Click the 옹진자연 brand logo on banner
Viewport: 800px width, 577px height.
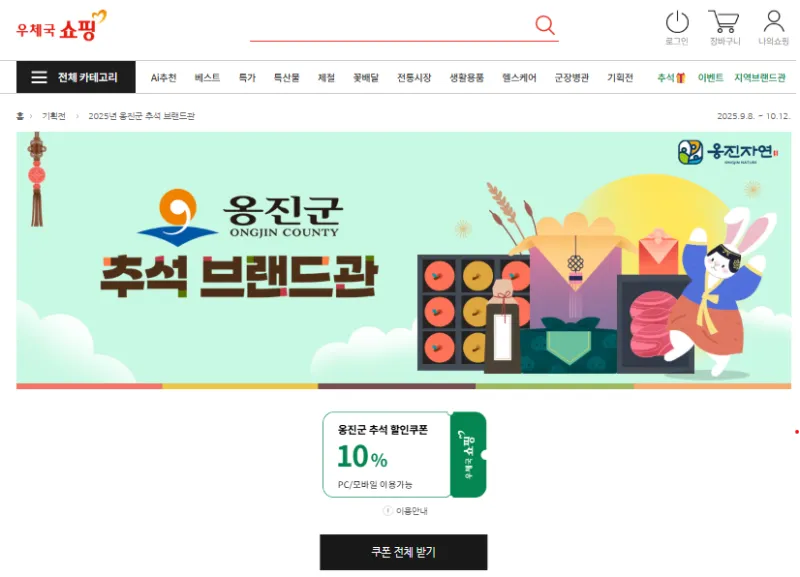coord(728,153)
